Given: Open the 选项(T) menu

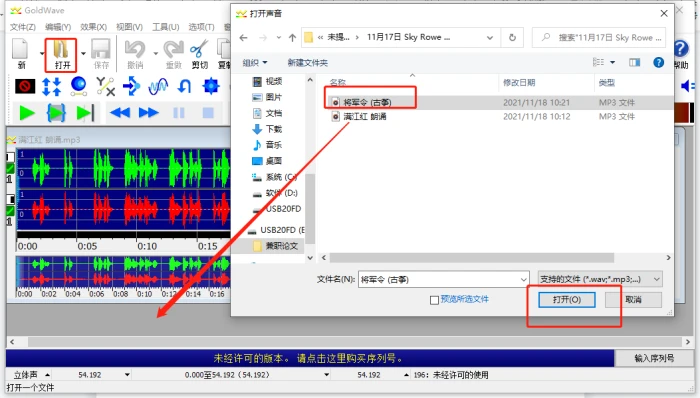Looking at the screenshot, I should [201, 27].
